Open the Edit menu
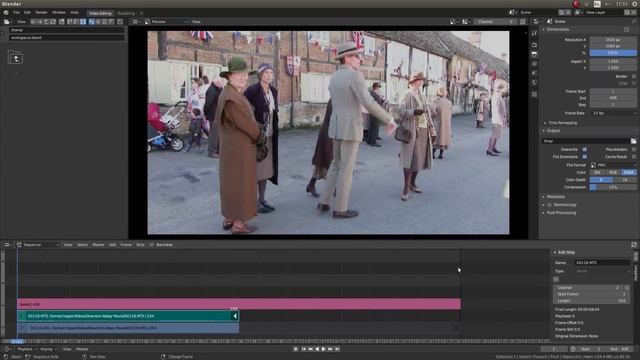The height and width of the screenshot is (360, 640). [x=27, y=13]
